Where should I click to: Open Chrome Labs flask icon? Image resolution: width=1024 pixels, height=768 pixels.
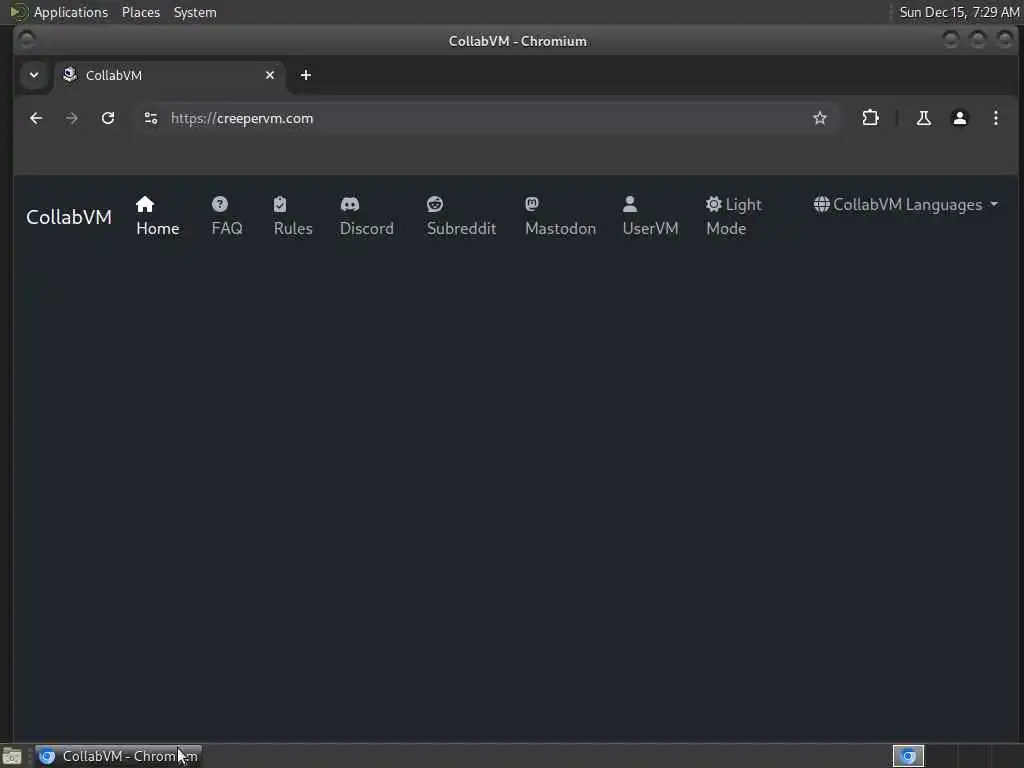coord(923,118)
